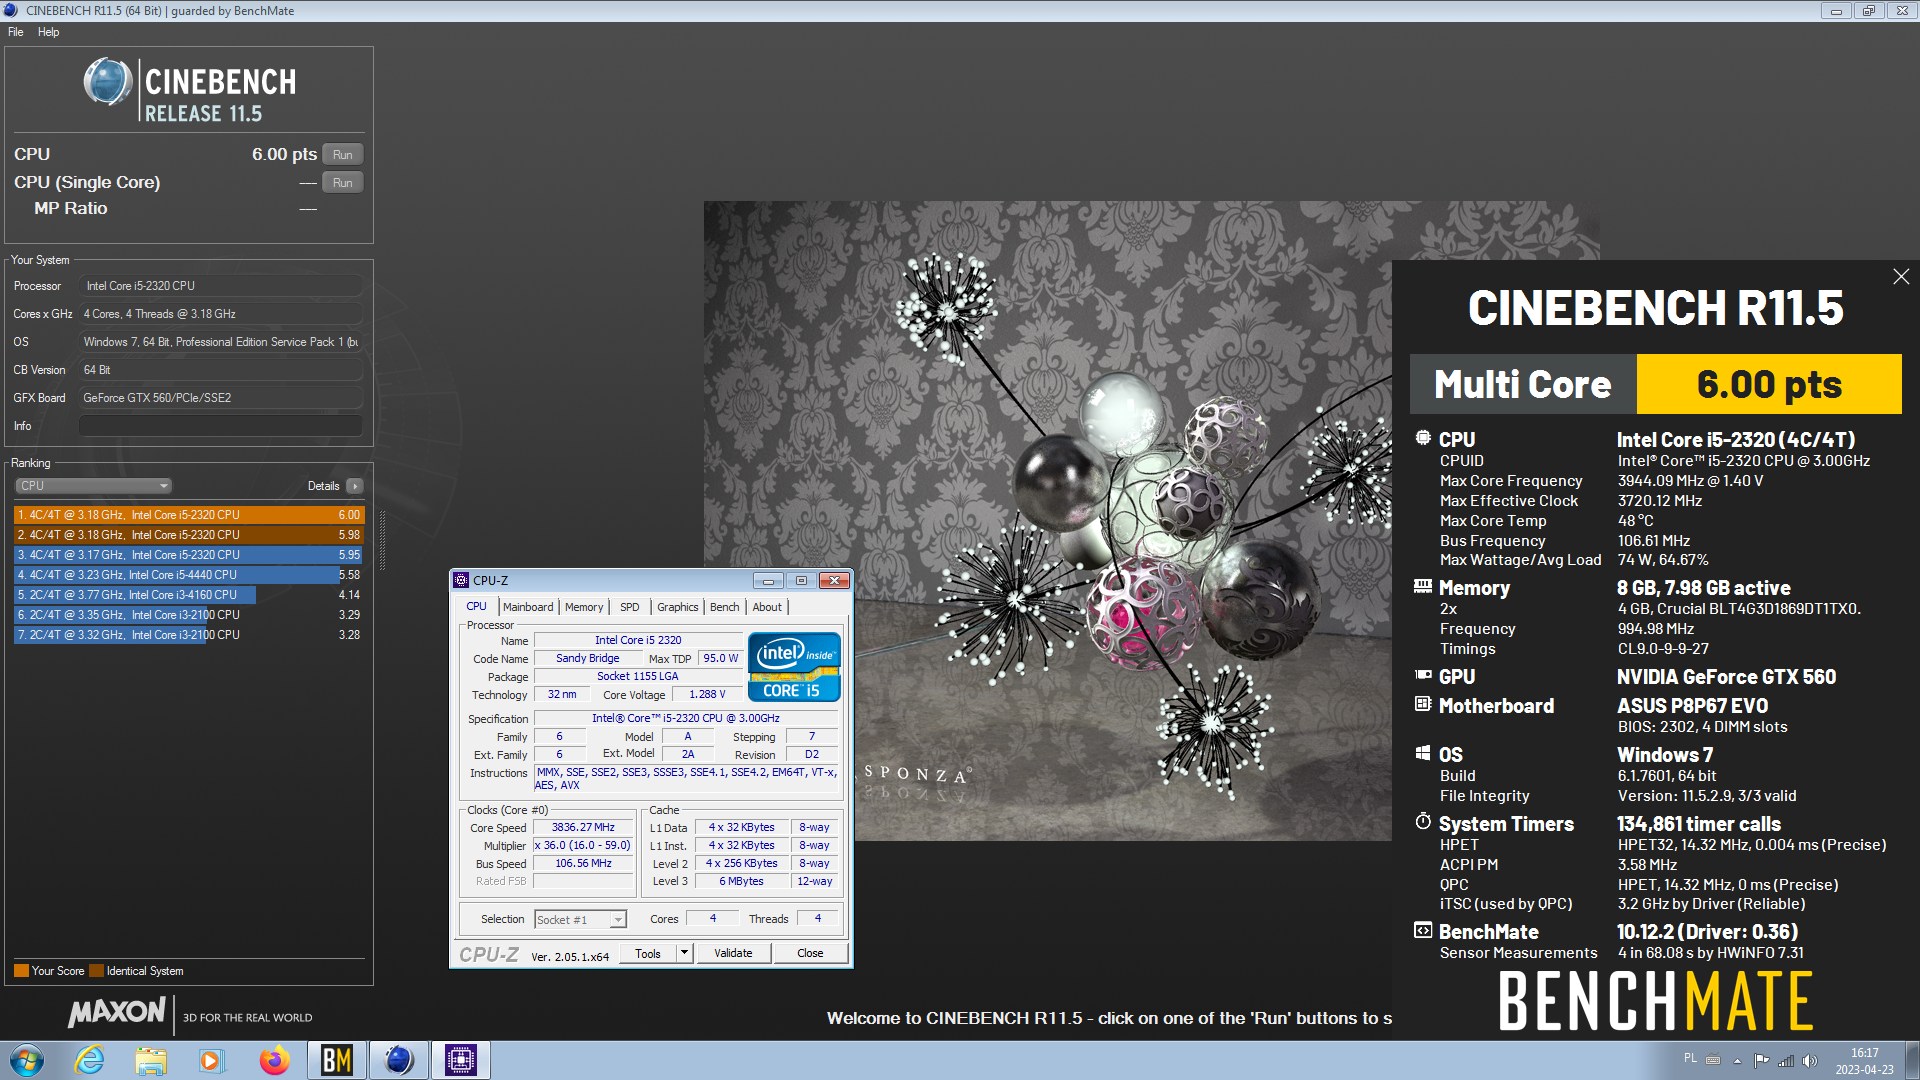The image size is (1920, 1080).
Task: Click the BenchMate GPU section icon
Action: pos(1423,676)
